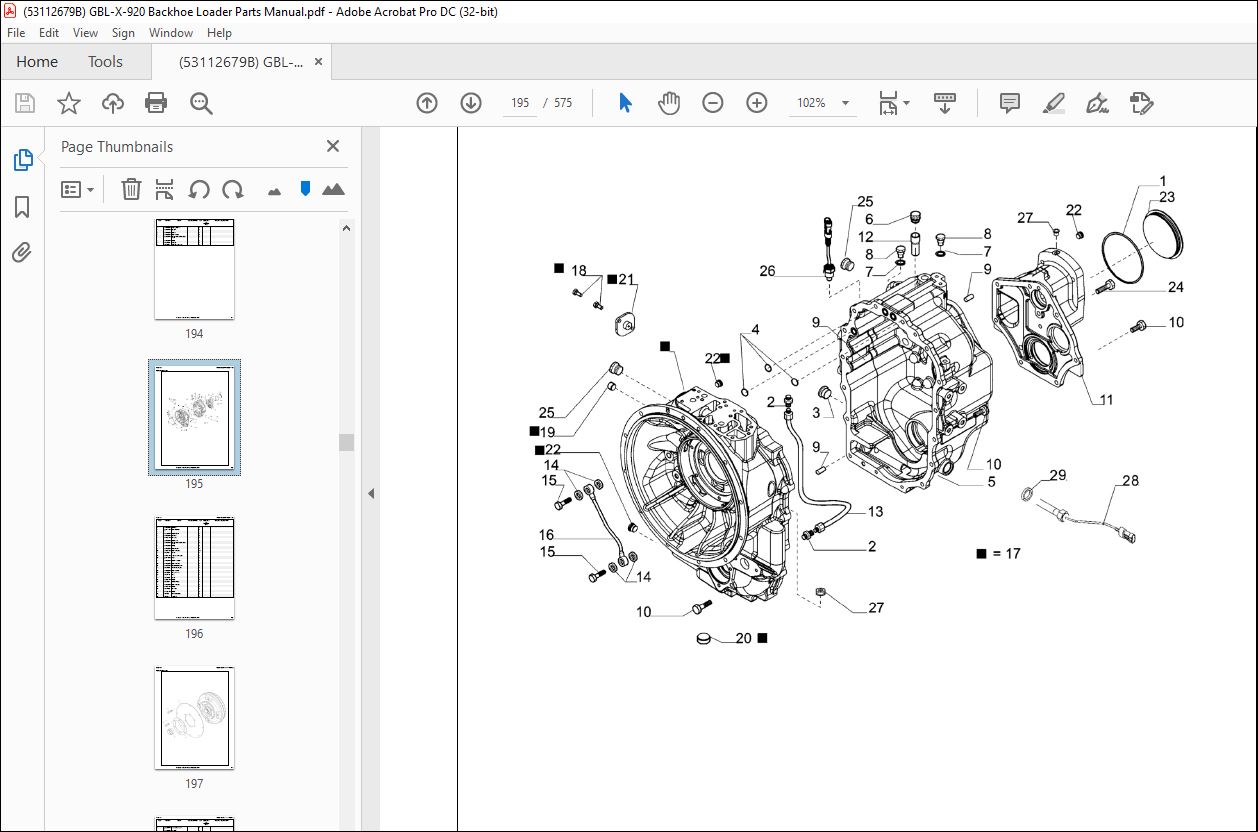This screenshot has height=832, width=1258.
Task: Open the View menu
Action: click(86, 33)
